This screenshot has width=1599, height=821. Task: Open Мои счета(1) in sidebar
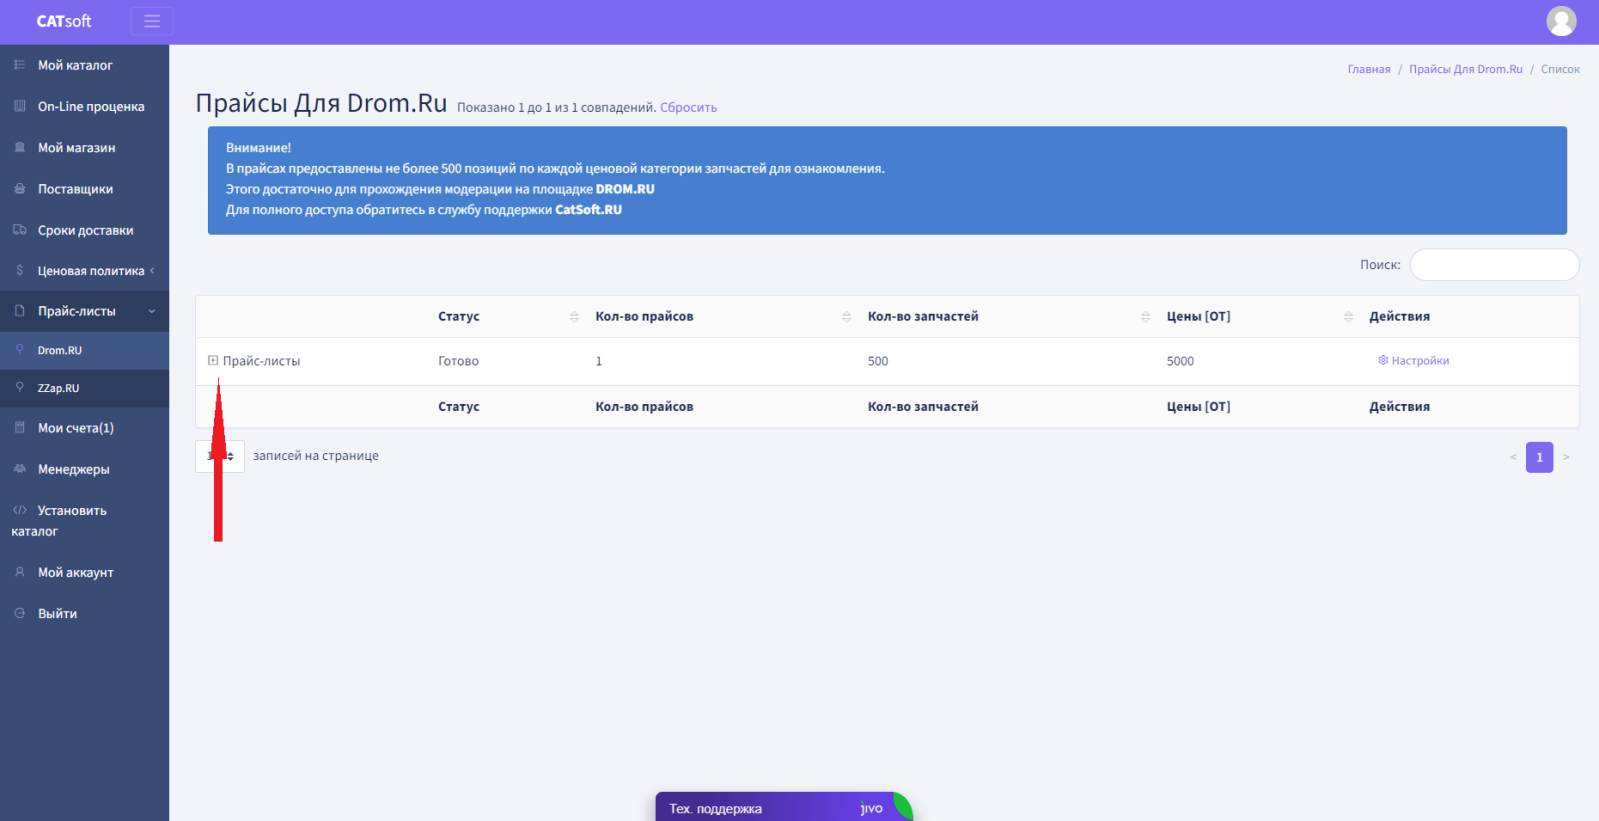point(75,428)
